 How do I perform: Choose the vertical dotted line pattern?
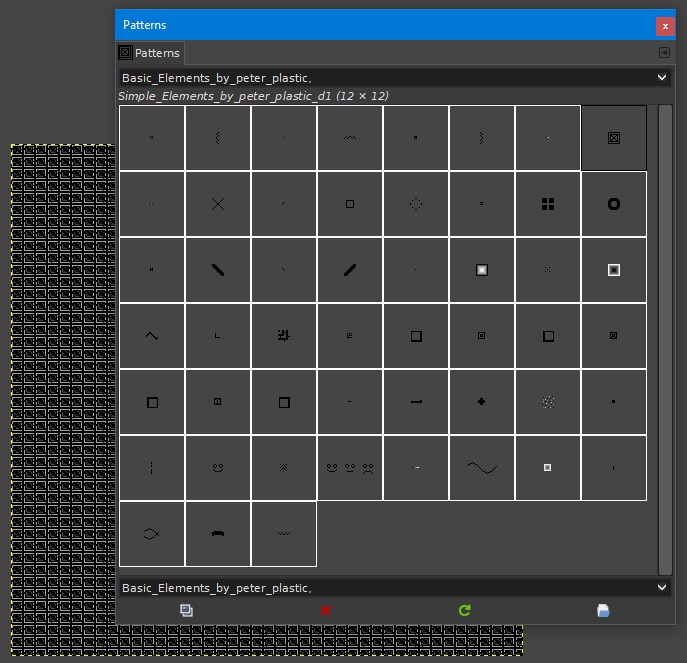coord(152,468)
